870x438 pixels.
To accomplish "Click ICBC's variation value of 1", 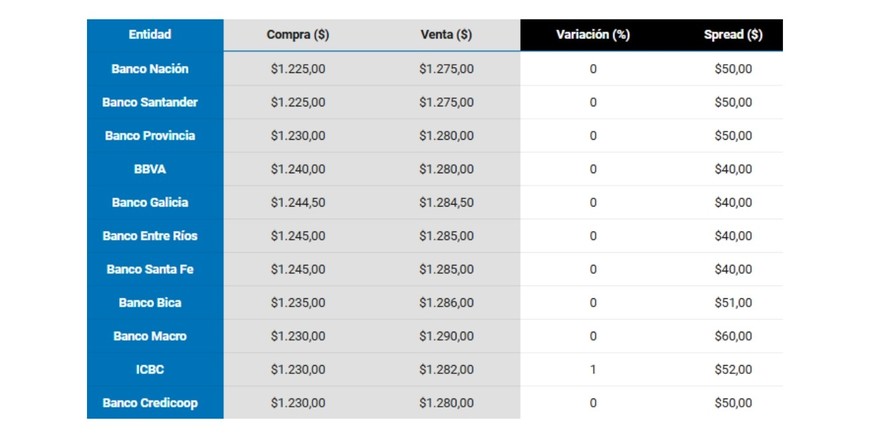I will tap(593, 369).
